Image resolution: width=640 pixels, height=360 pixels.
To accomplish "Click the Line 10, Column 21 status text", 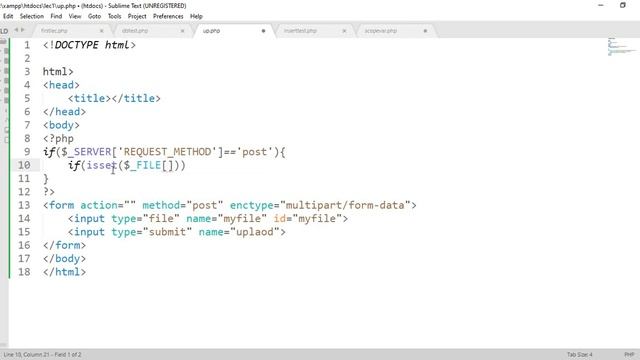I will [42, 354].
